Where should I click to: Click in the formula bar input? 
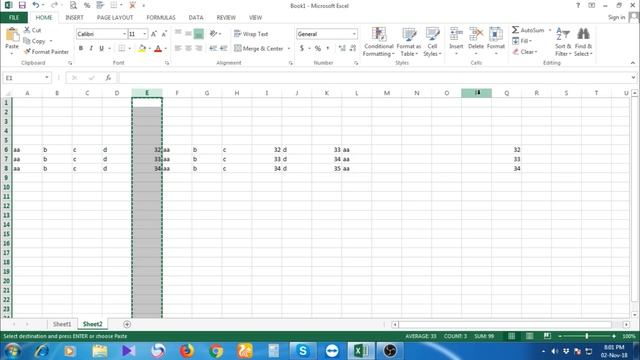click(x=373, y=78)
